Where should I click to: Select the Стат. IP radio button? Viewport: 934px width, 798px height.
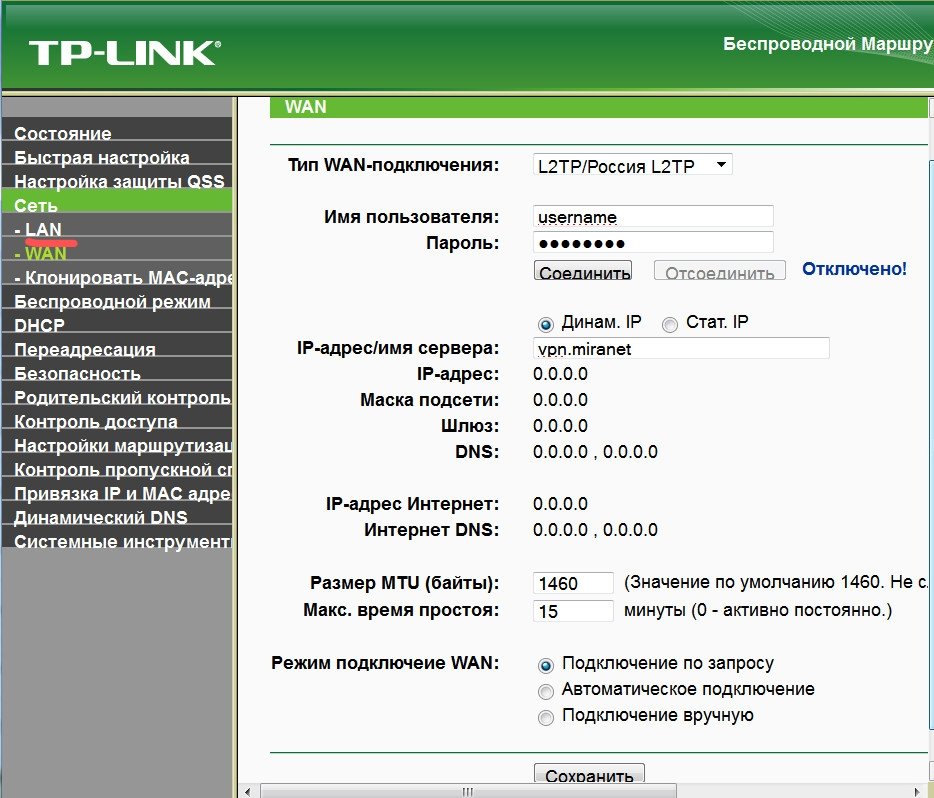[x=670, y=324]
